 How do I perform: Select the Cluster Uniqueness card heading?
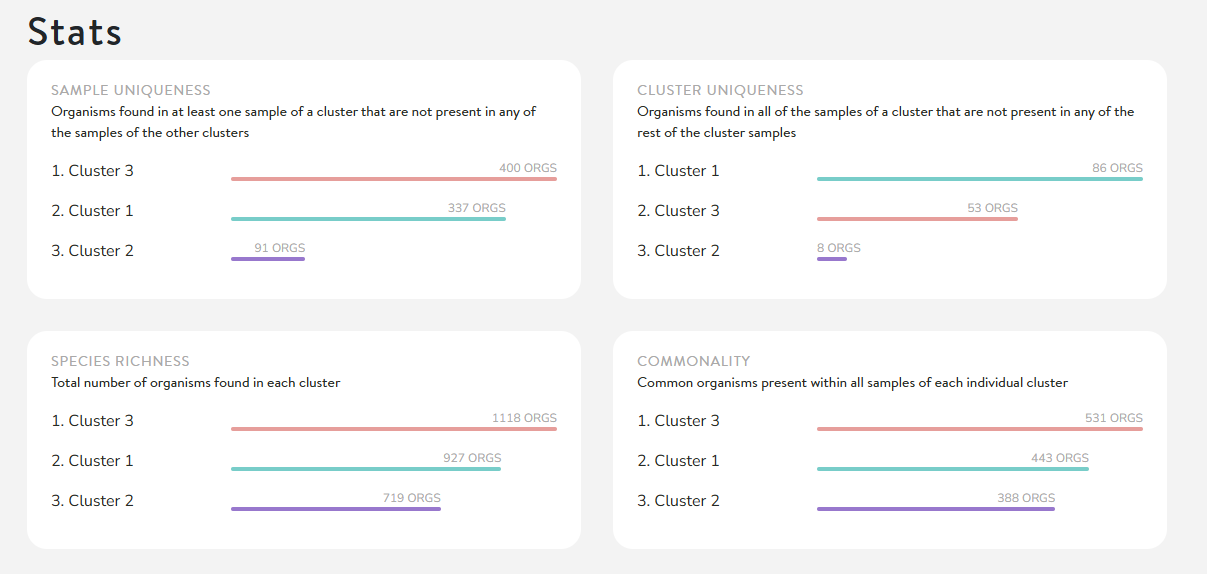pyautogui.click(x=720, y=91)
